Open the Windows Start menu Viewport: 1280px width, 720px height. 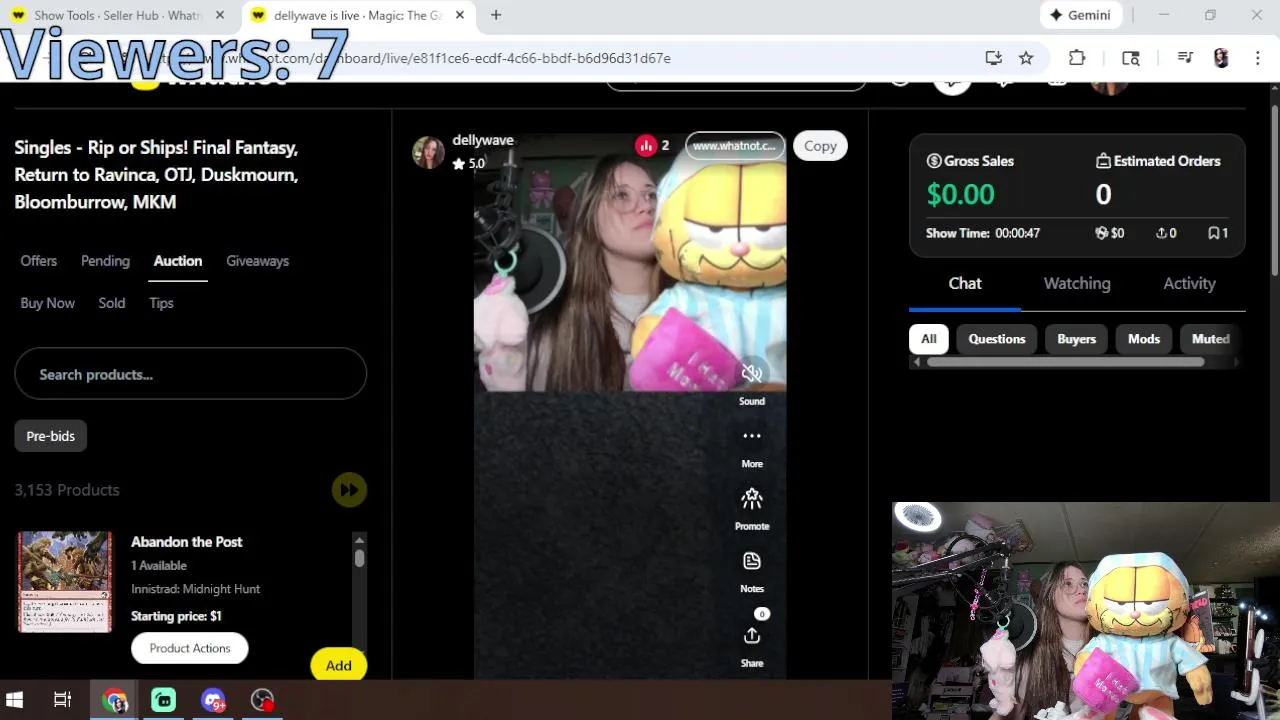click(x=14, y=700)
